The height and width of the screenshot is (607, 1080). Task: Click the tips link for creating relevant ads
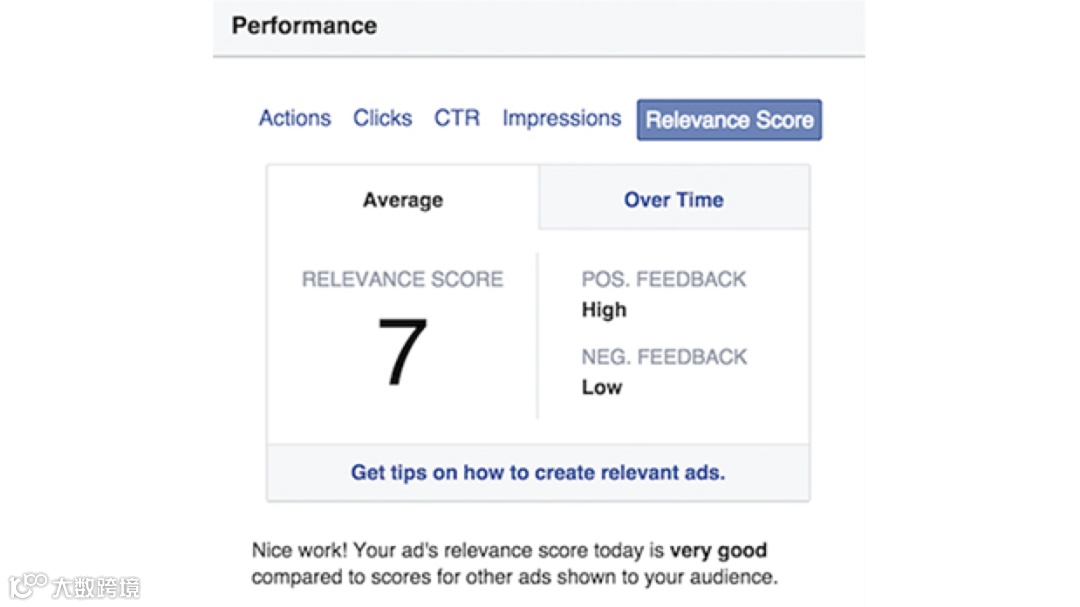pyautogui.click(x=537, y=472)
